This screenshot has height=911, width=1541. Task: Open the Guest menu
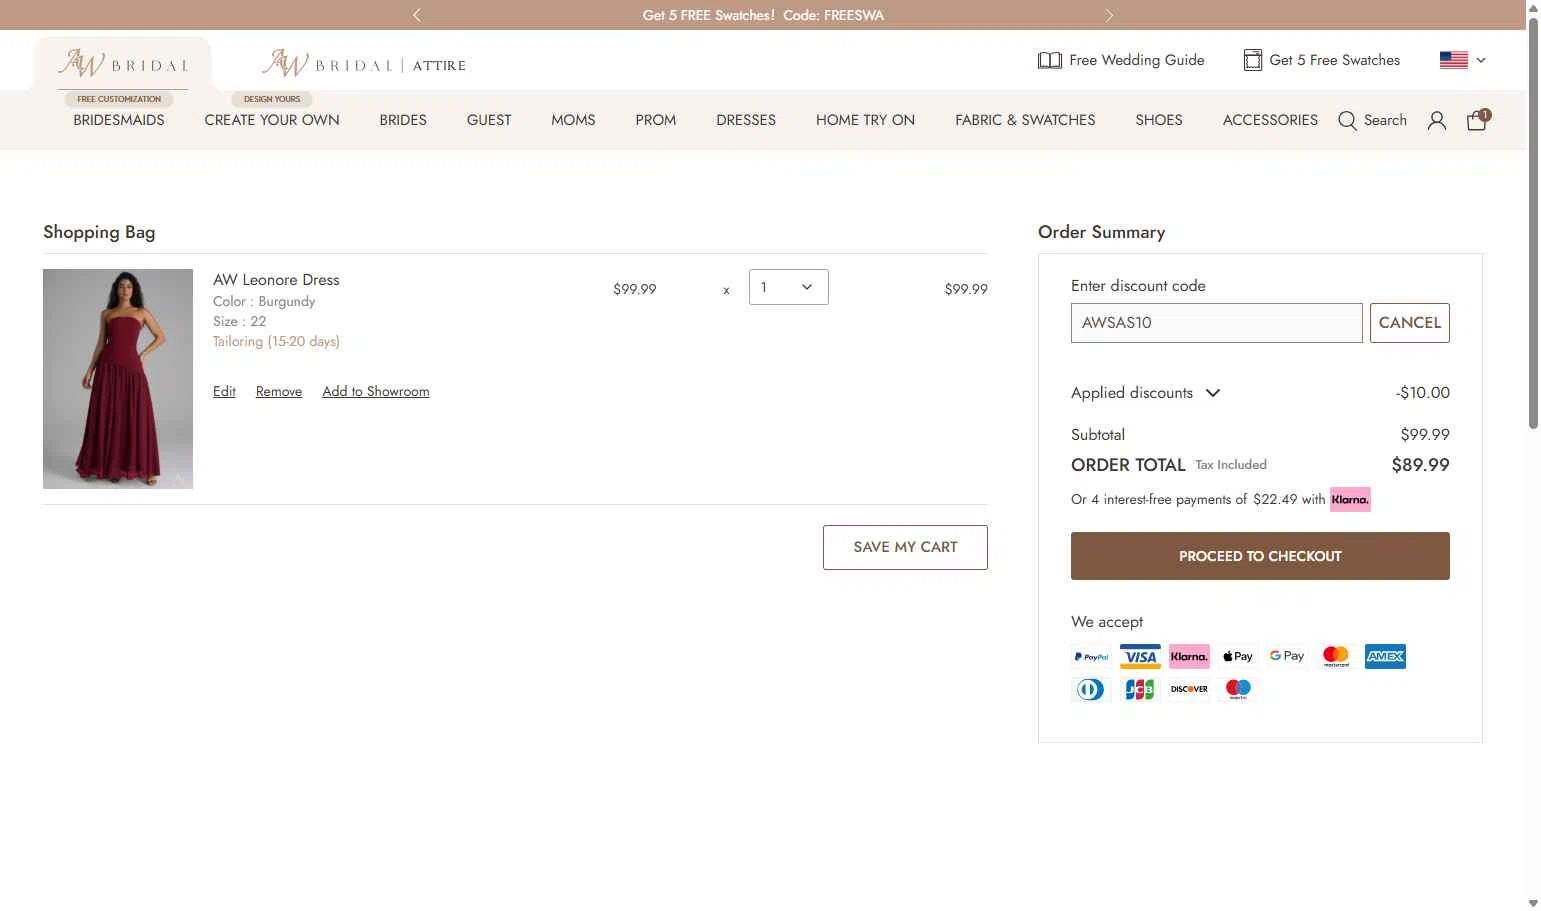(489, 120)
